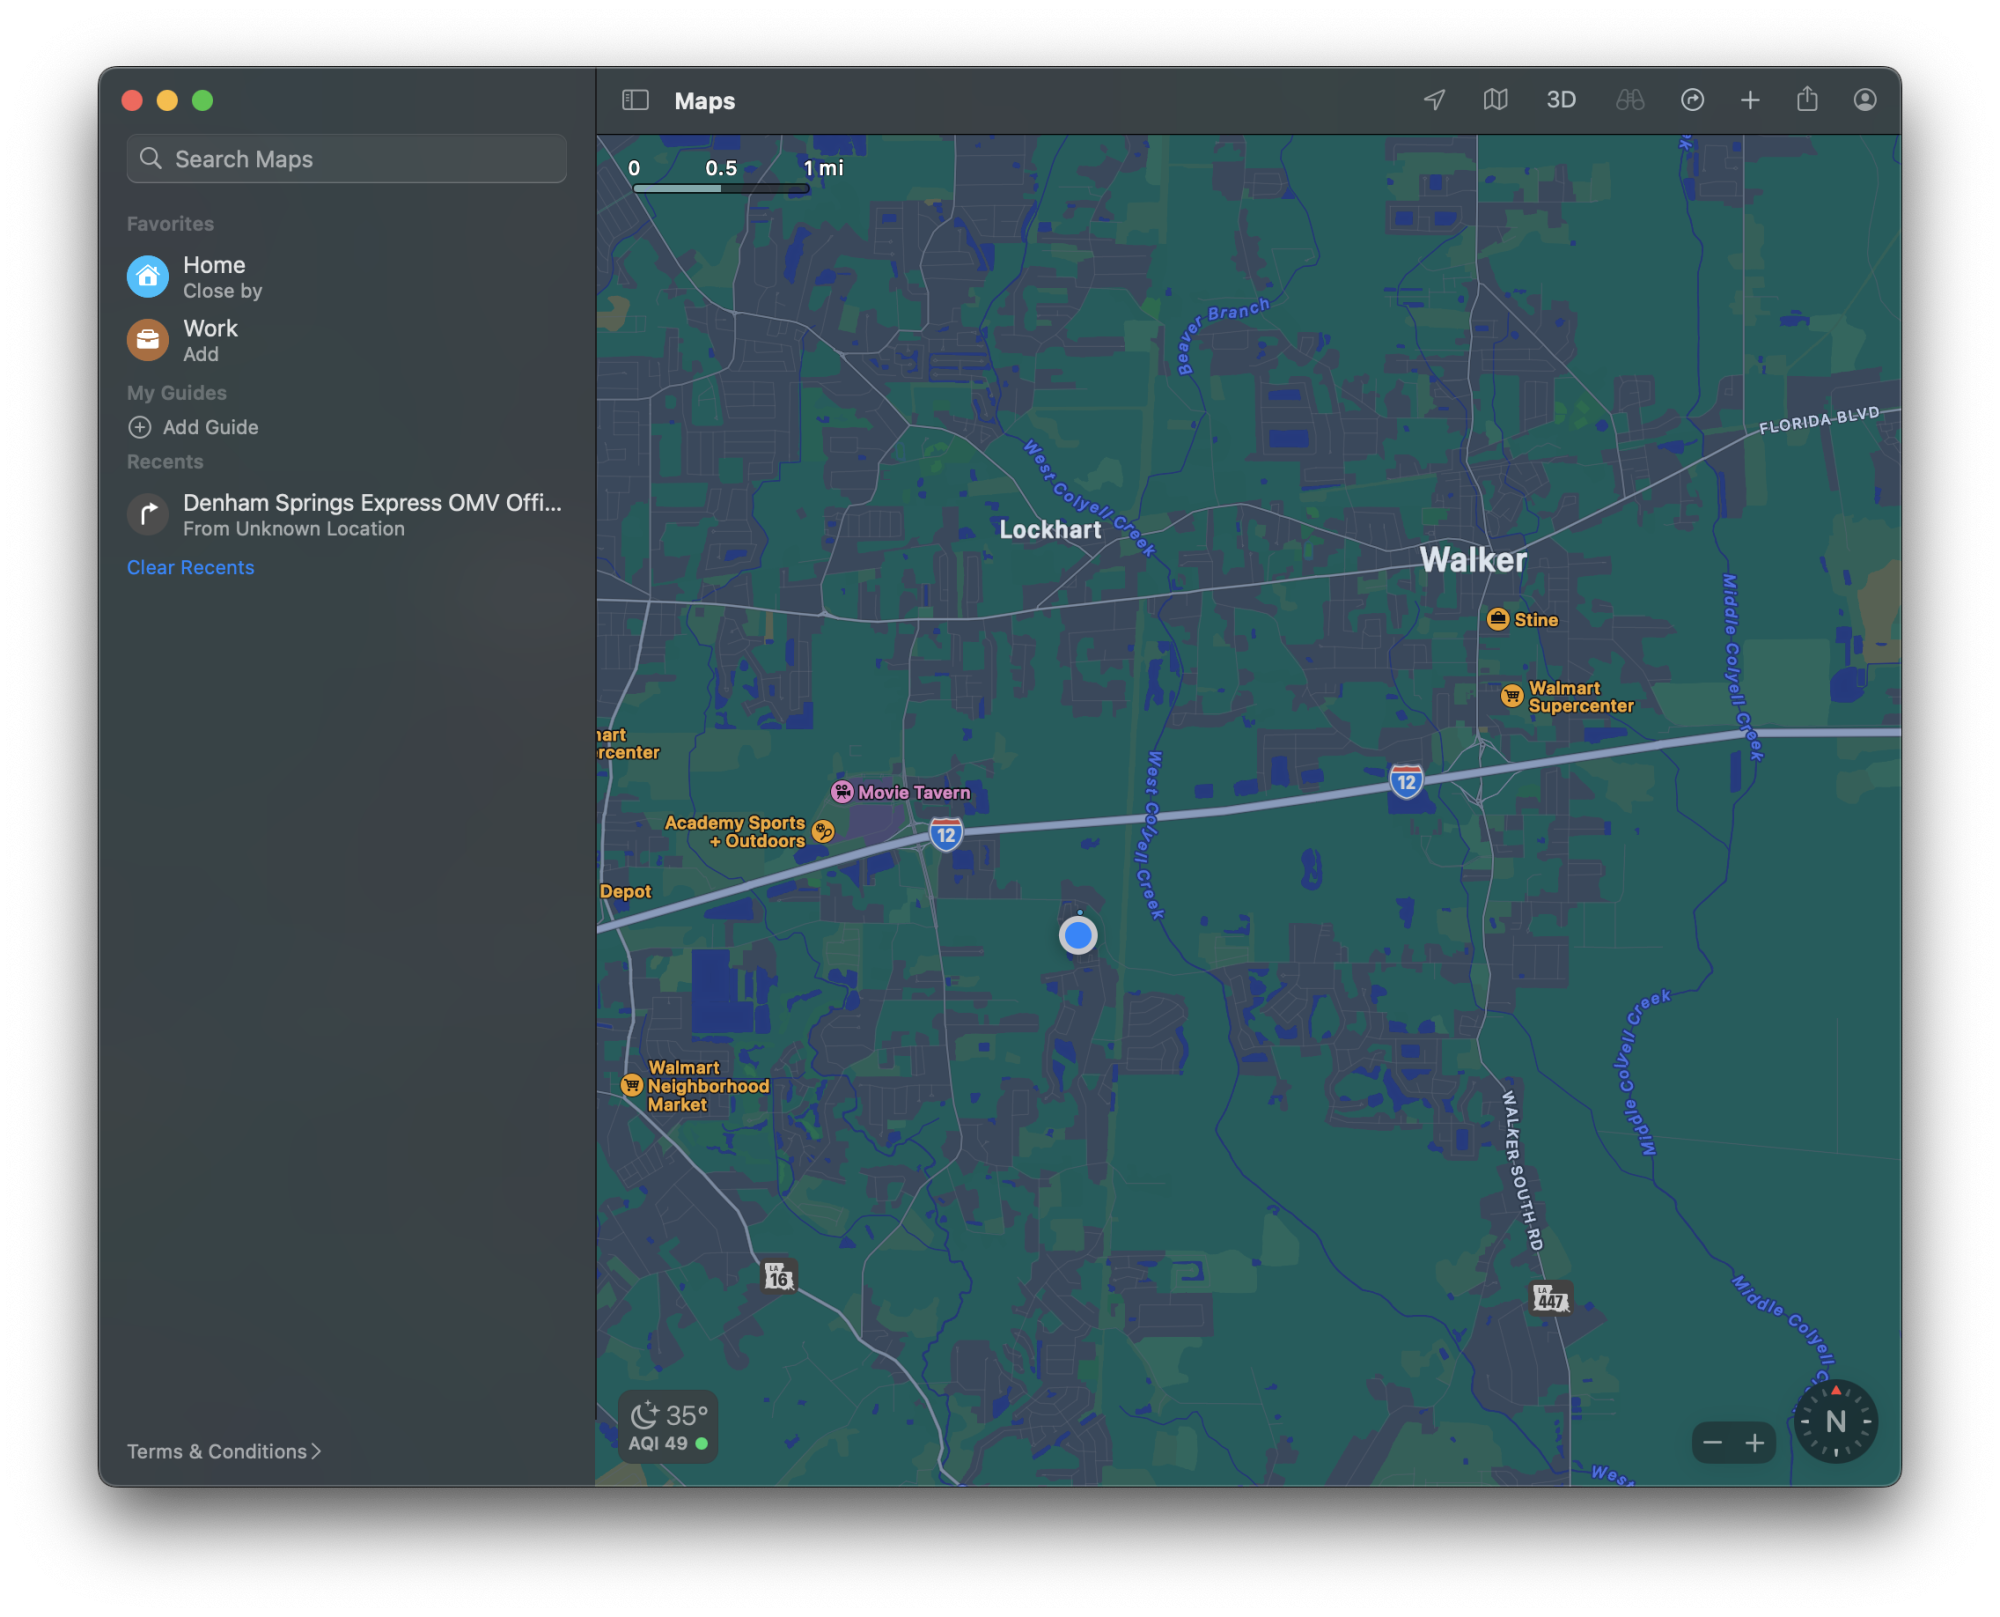Toggle the sidebar panel icon
Screen dimensions: 2000x1617
click(x=635, y=100)
